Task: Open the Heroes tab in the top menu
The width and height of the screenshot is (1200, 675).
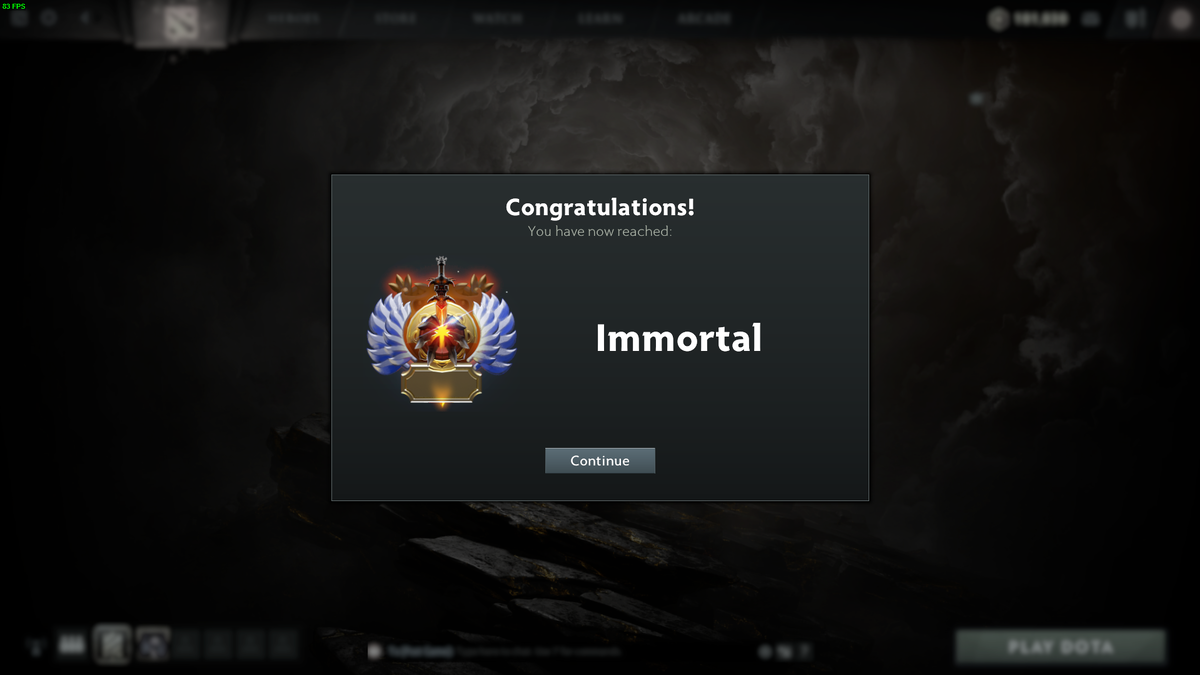Action: click(294, 18)
